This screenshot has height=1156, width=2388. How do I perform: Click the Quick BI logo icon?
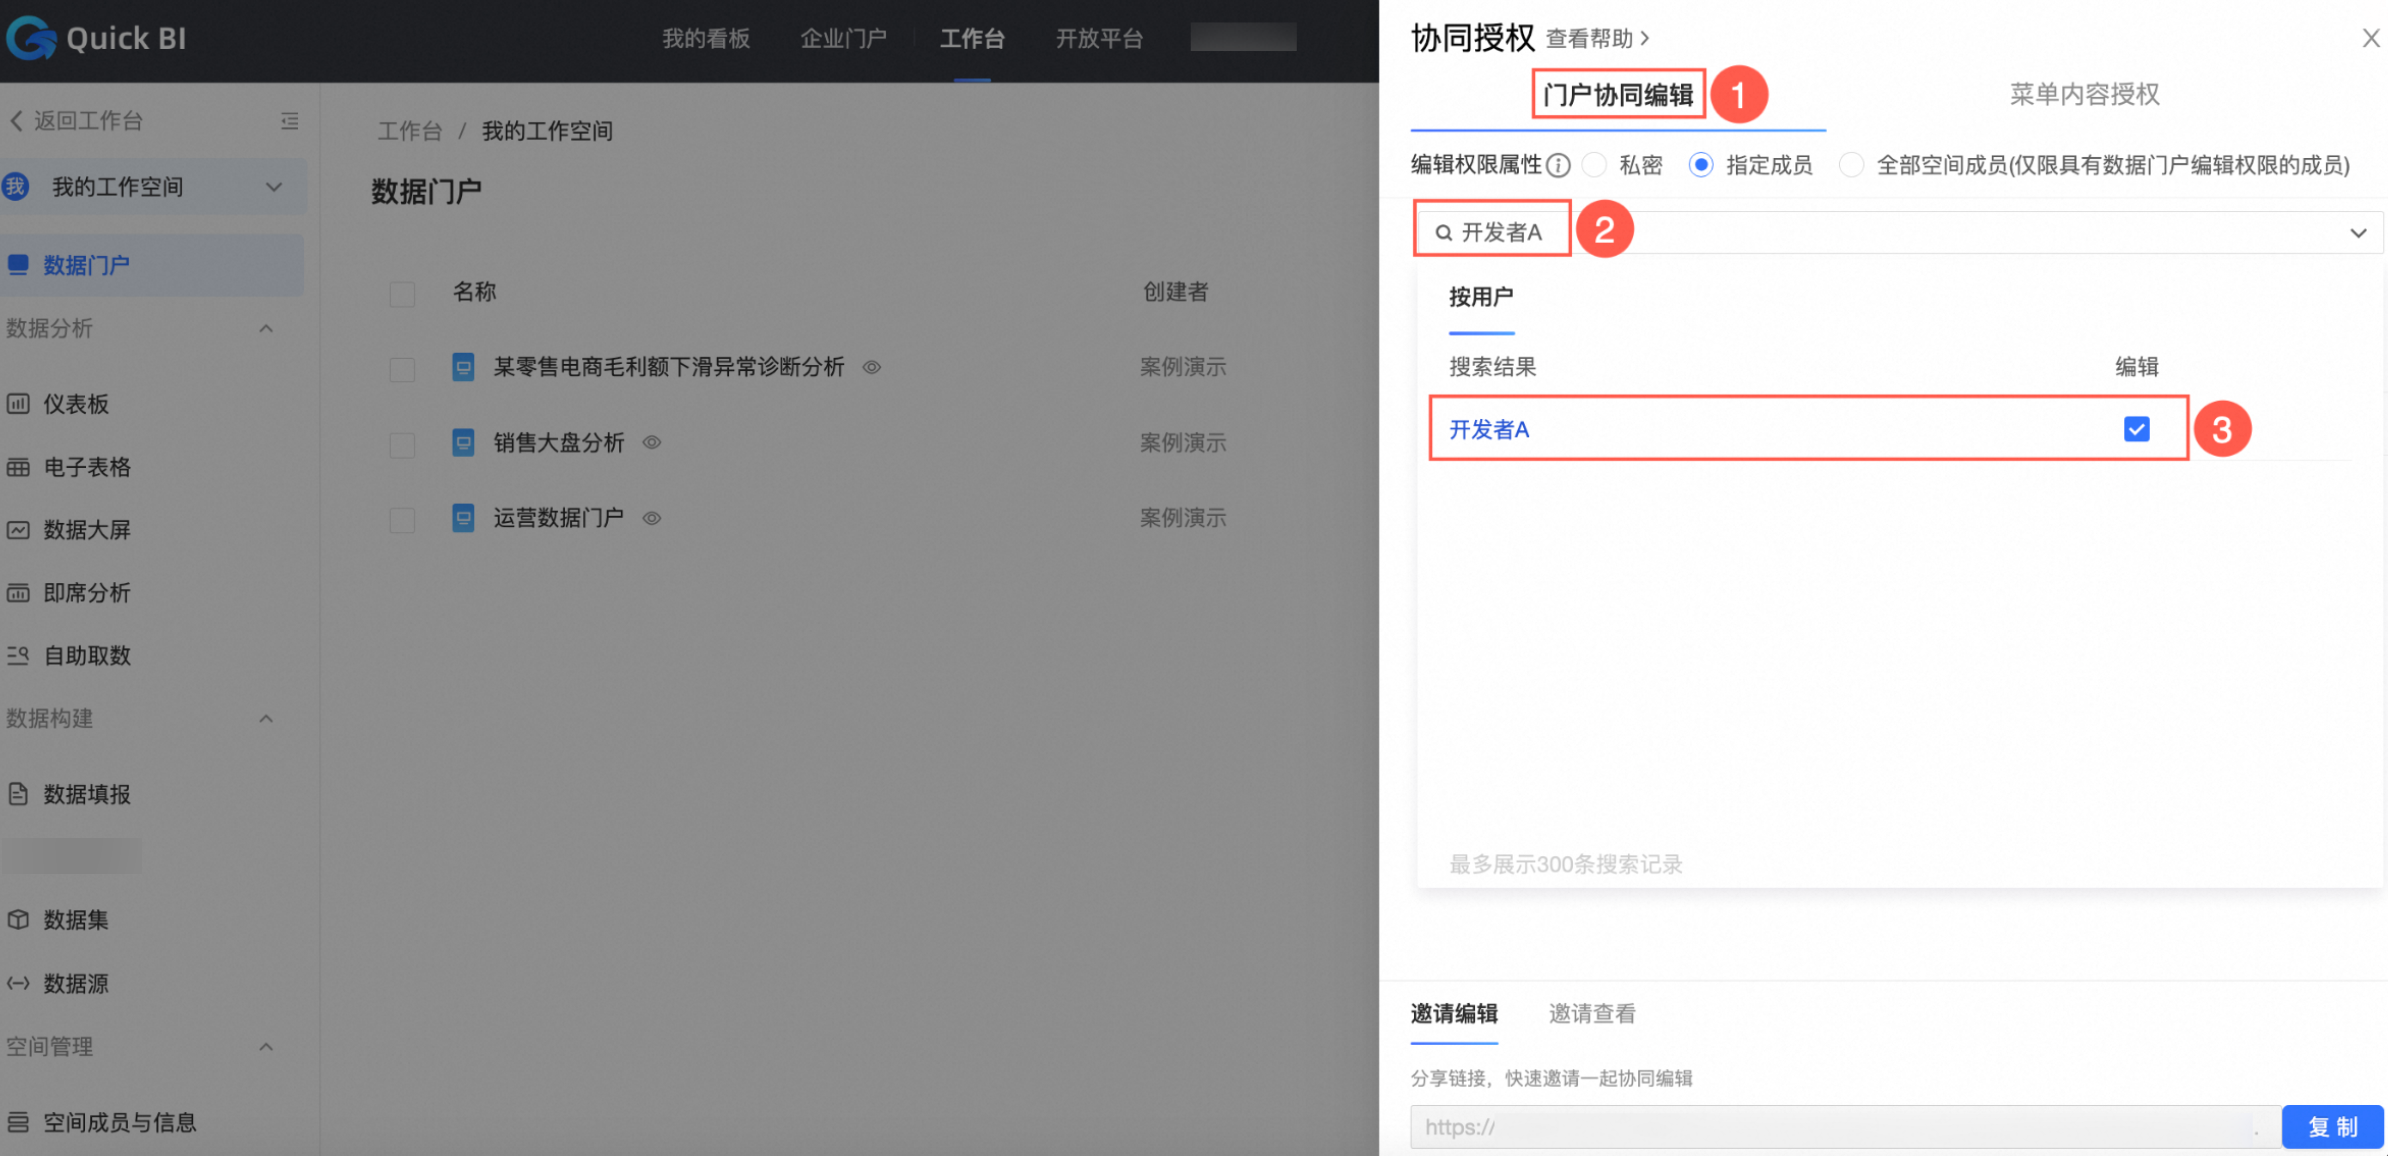point(32,38)
